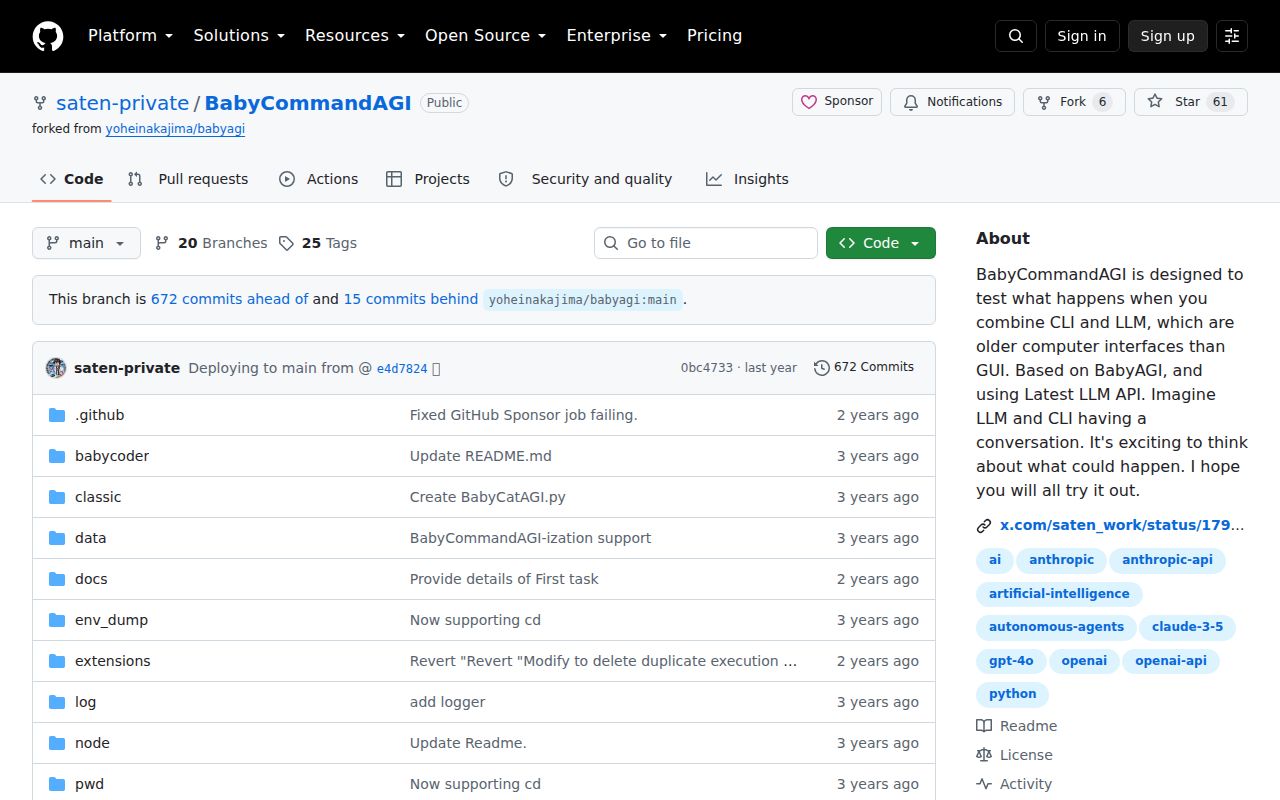This screenshot has width=1280, height=800.
Task: Select the claude-3-5 topic tag
Action: [1187, 627]
